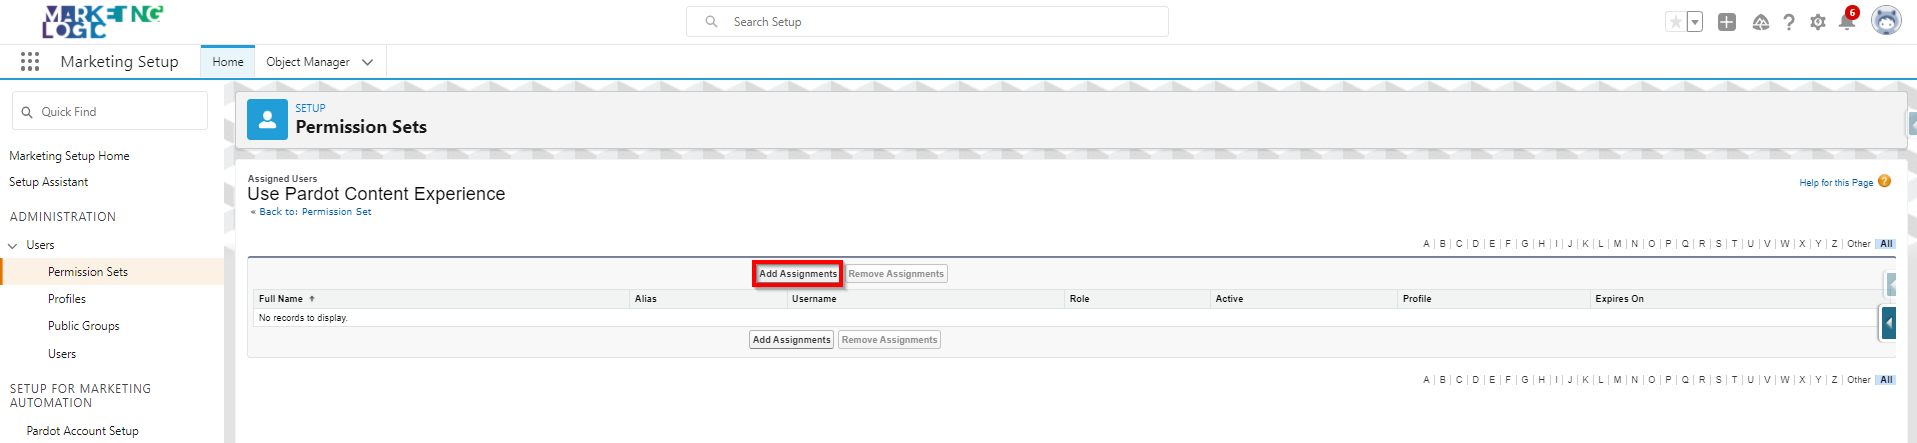Go to Marketing Setup Home
Viewport: 1917px width, 443px height.
click(69, 156)
